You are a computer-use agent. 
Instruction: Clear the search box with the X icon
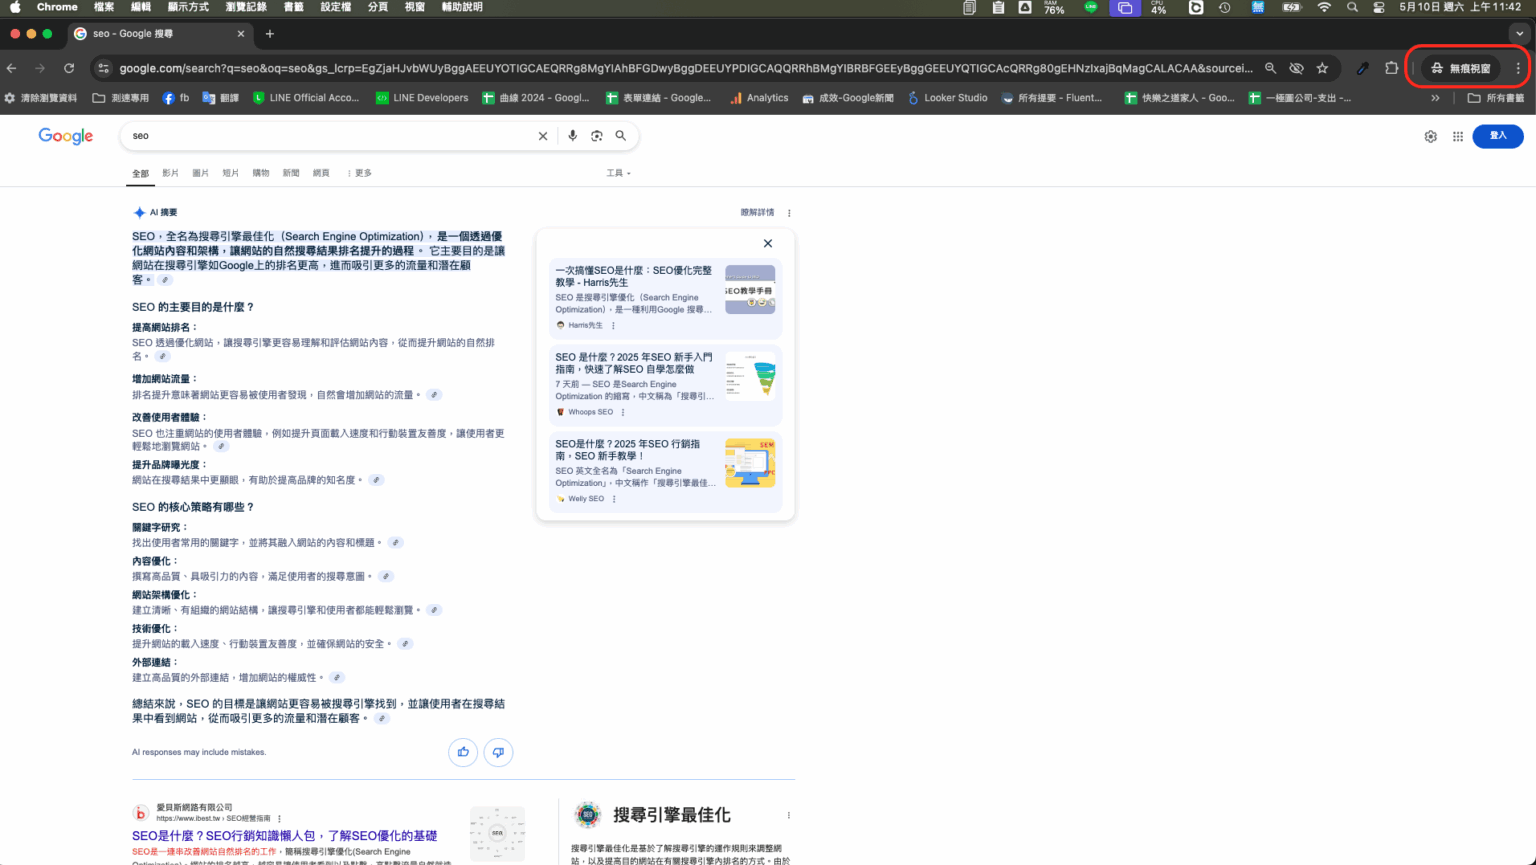pos(543,136)
